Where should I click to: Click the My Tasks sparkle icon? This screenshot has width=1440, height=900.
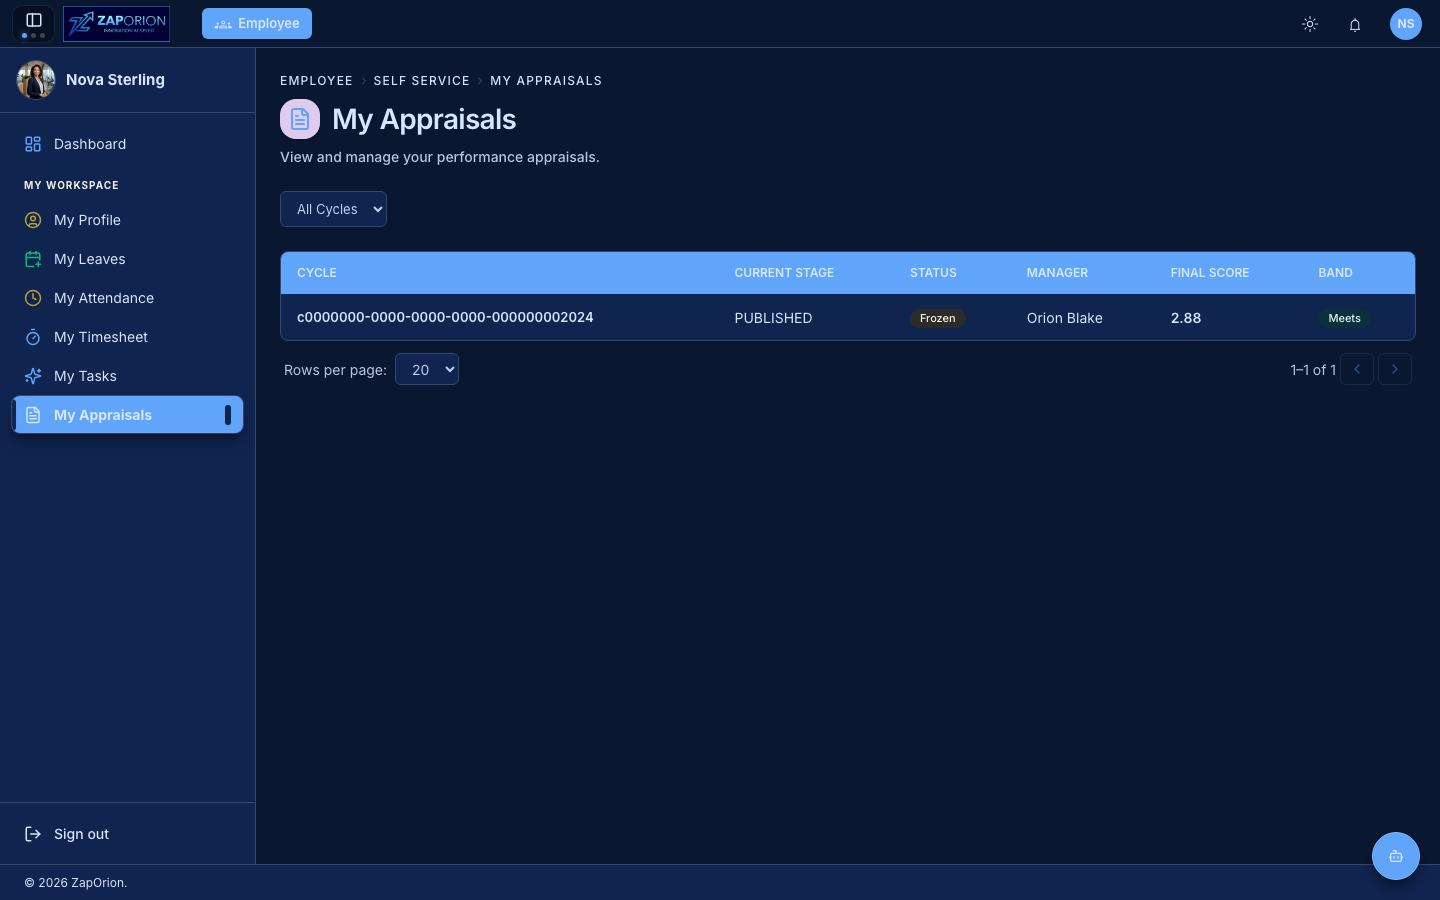33,376
